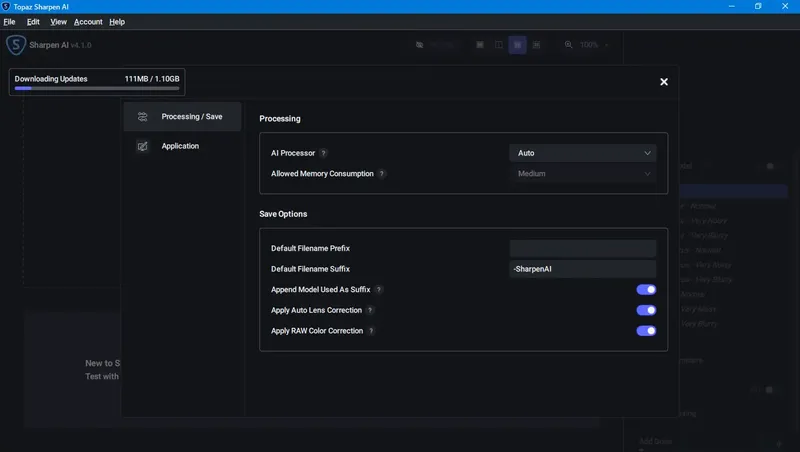Open the AI Processor Auto dropdown
Image resolution: width=800 pixels, height=452 pixels.
tap(583, 153)
